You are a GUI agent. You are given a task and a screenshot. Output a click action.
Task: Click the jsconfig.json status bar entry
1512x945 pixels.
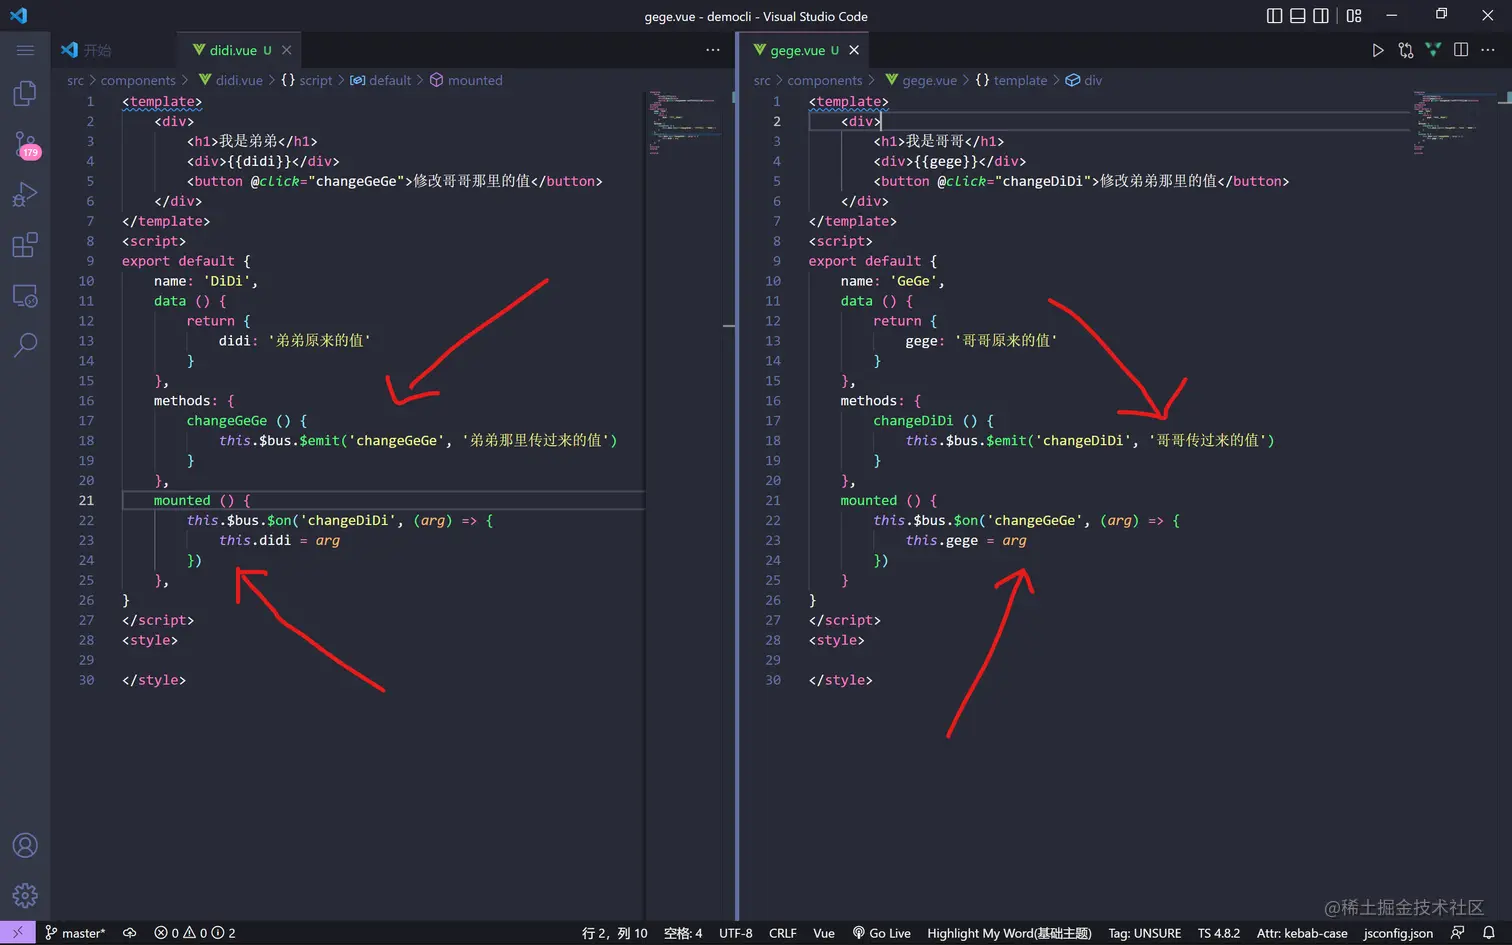coord(1398,933)
